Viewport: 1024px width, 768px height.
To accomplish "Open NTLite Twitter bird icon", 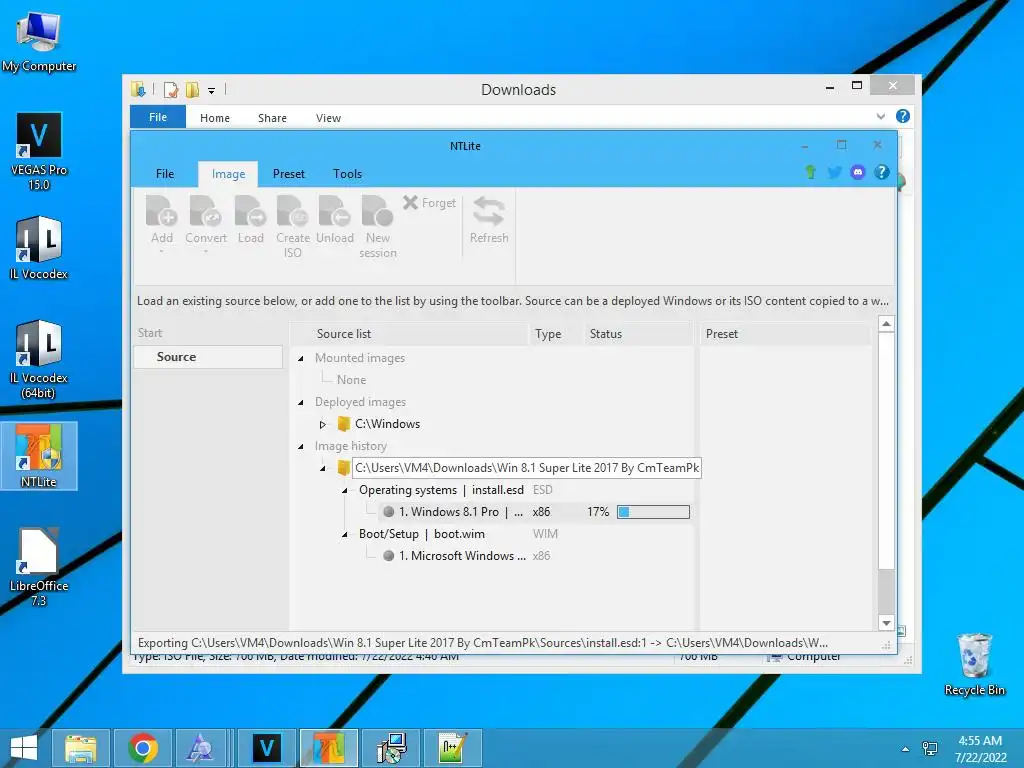I will (x=834, y=172).
